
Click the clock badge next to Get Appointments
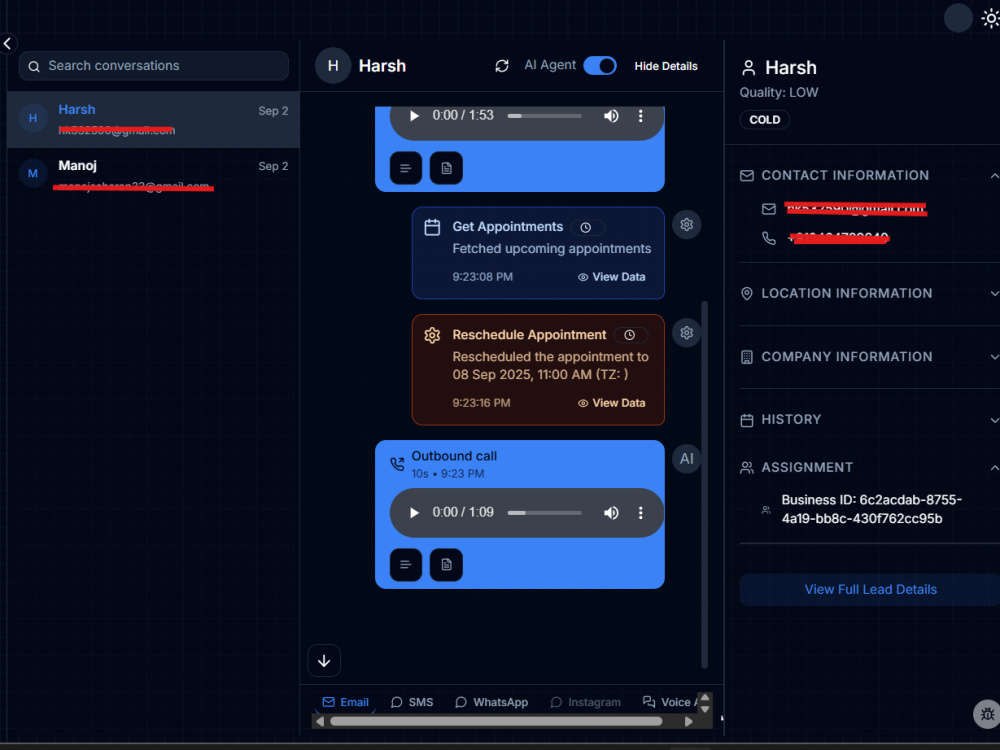point(586,227)
